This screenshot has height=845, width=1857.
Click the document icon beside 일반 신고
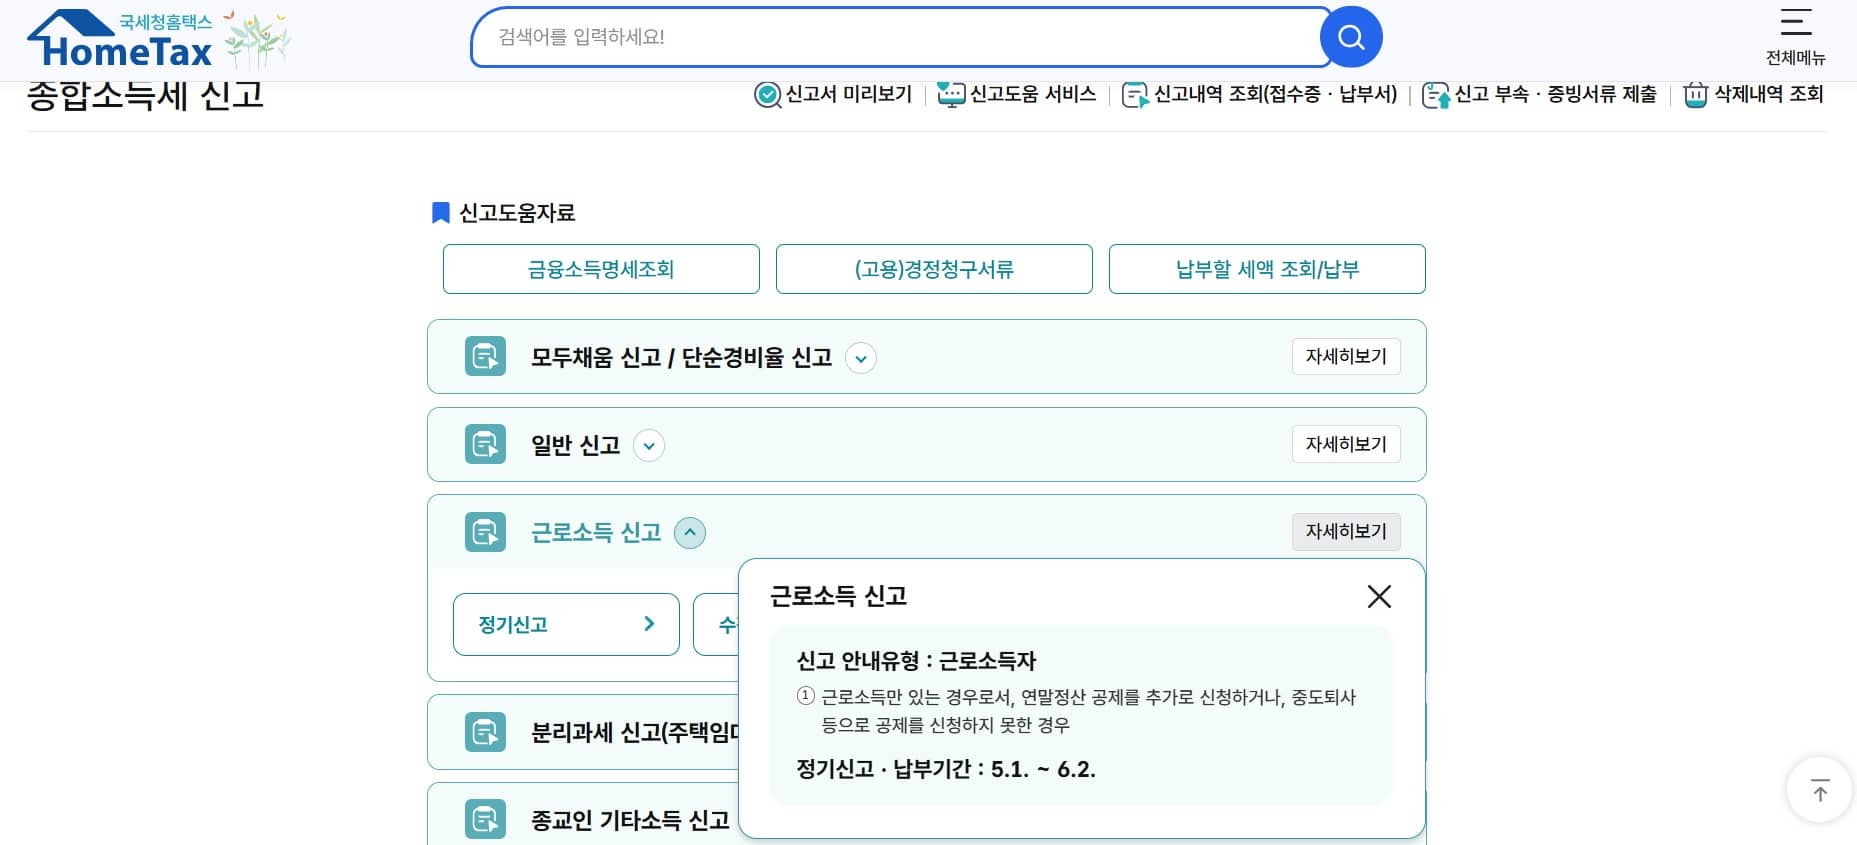(x=485, y=444)
